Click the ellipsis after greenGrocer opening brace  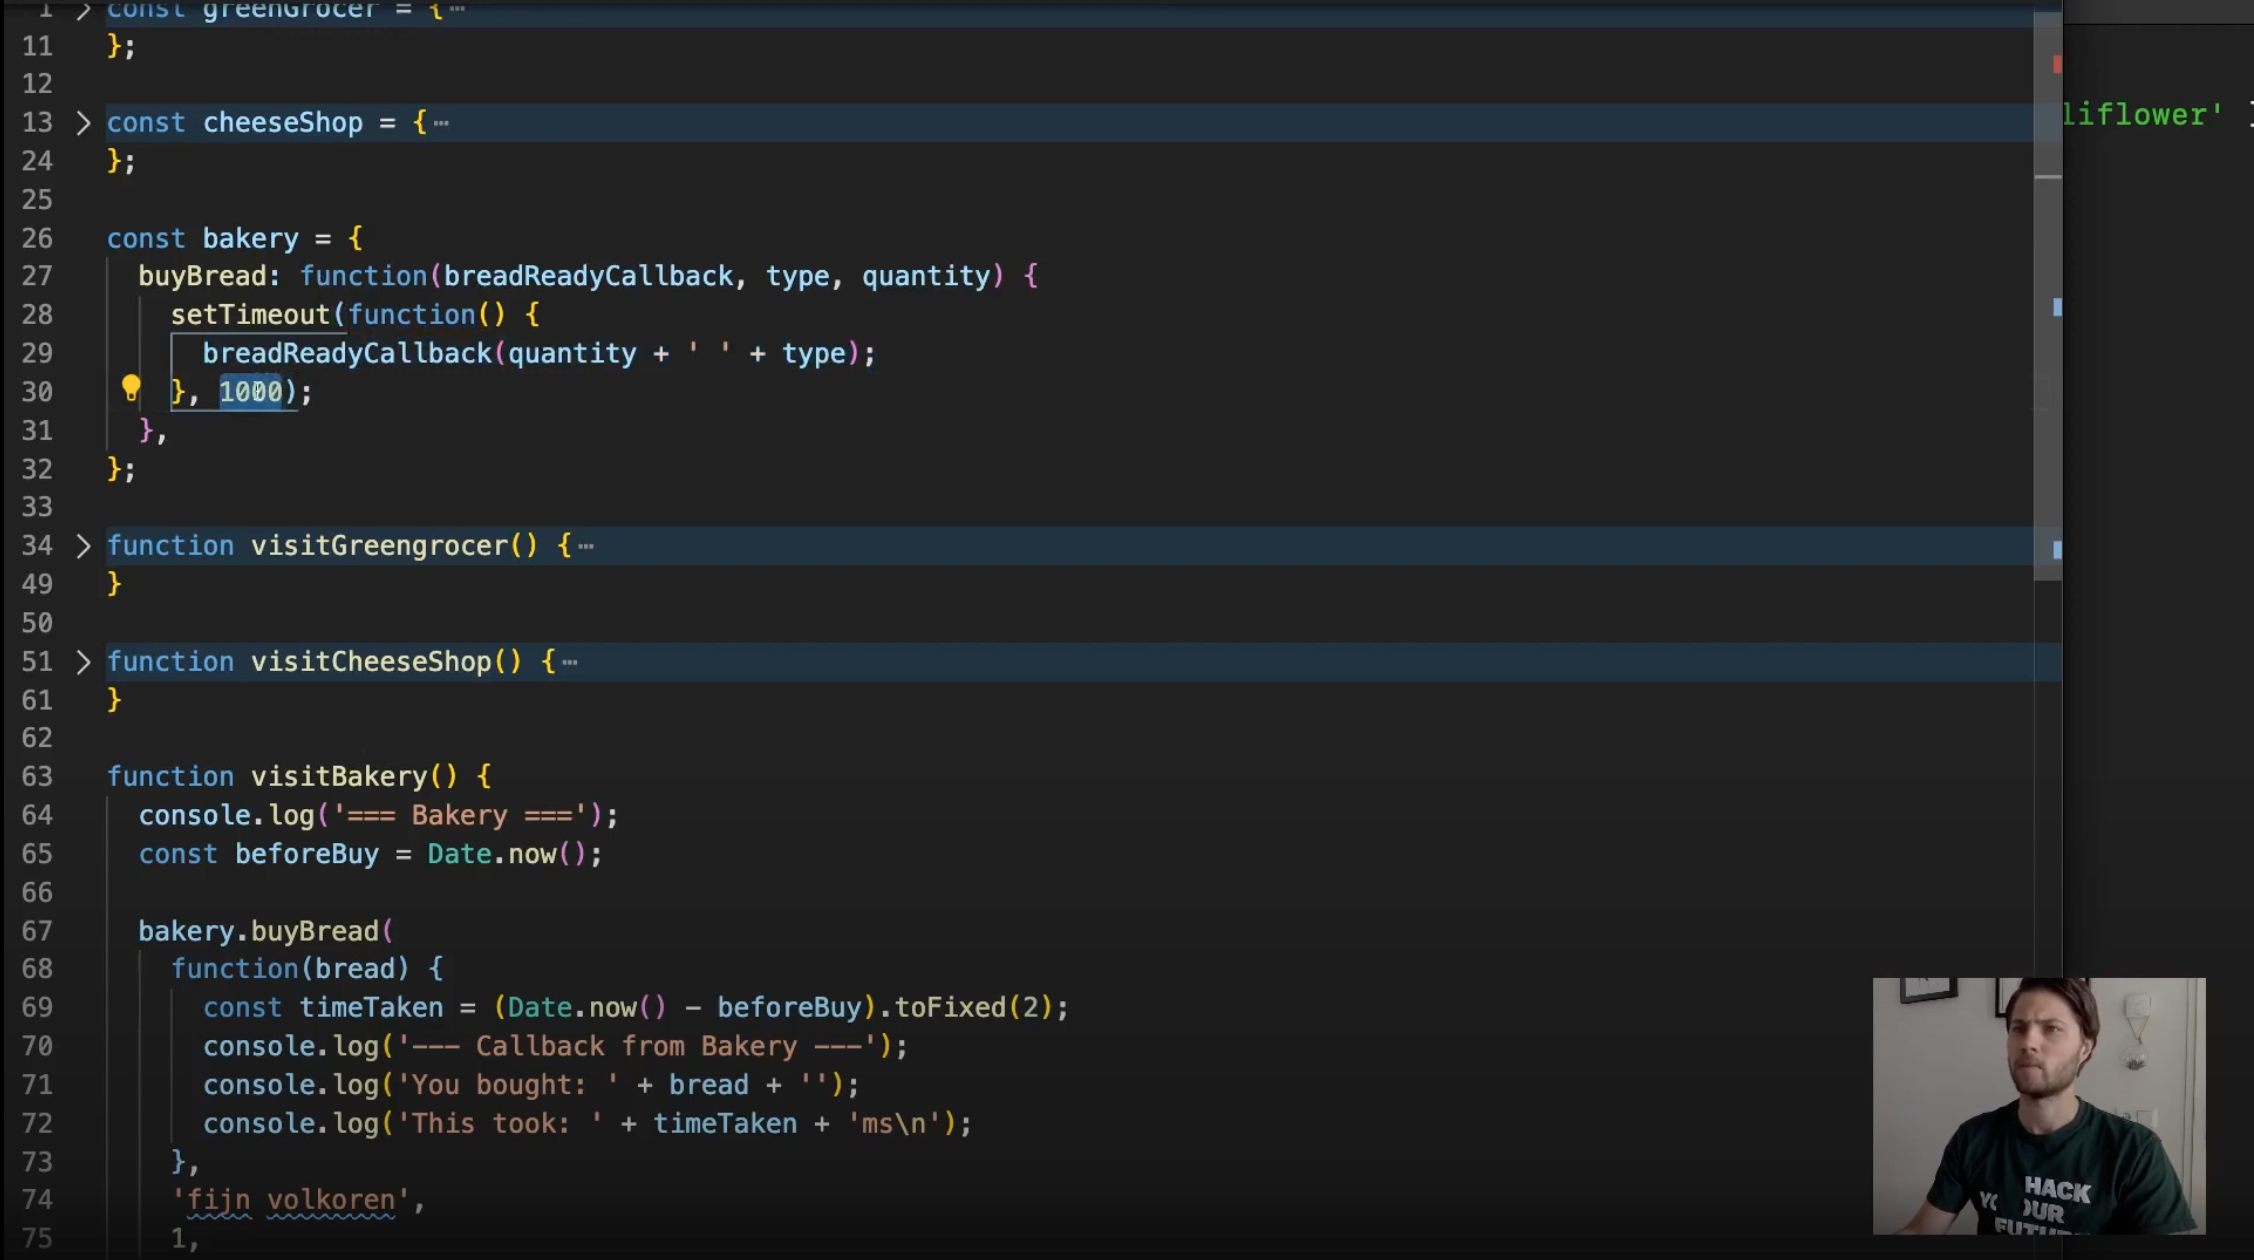tap(457, 9)
